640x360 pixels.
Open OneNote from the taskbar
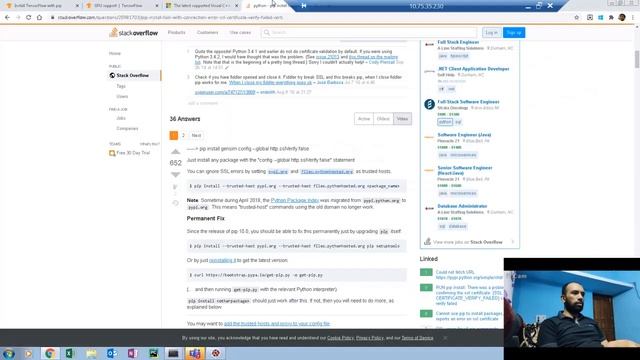point(132,353)
